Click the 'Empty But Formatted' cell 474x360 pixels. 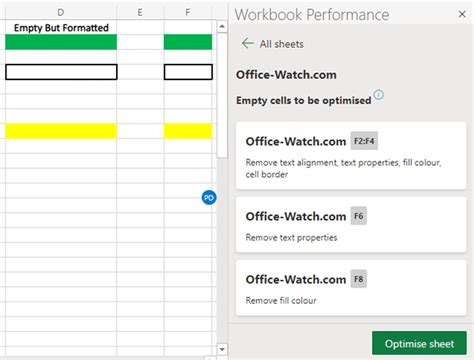[61, 27]
